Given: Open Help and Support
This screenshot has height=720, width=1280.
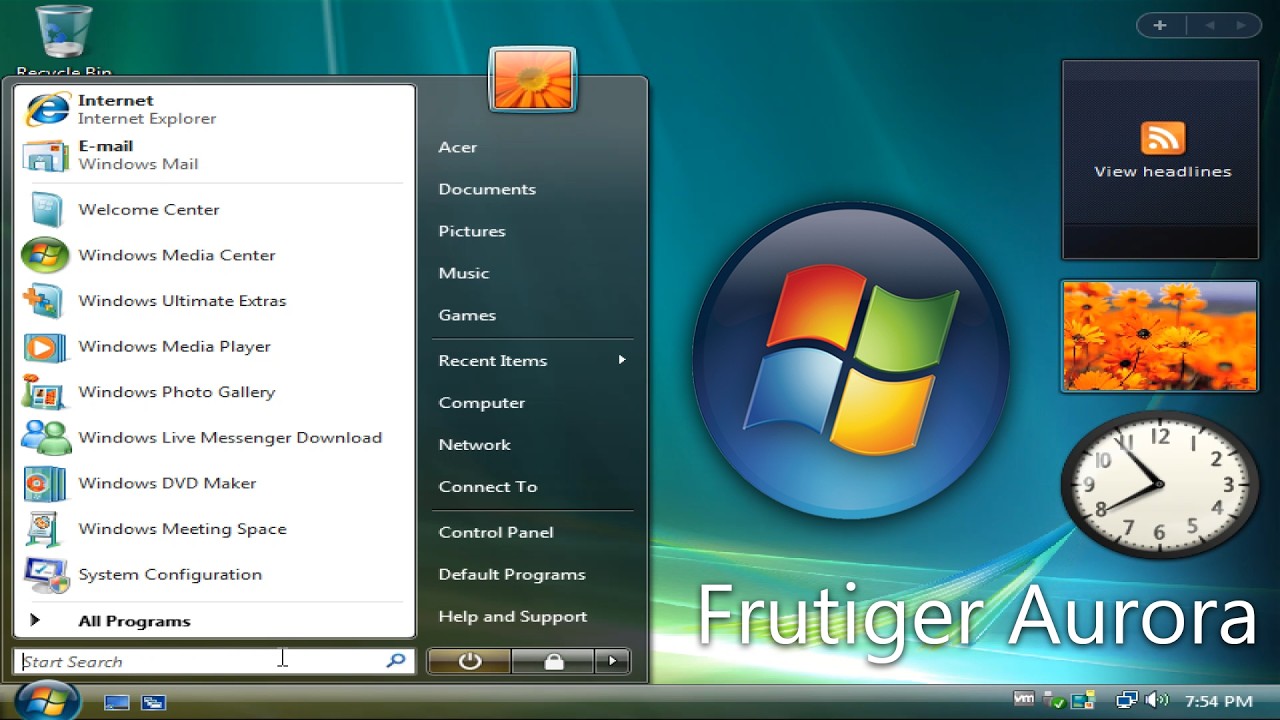Looking at the screenshot, I should (x=532, y=617).
